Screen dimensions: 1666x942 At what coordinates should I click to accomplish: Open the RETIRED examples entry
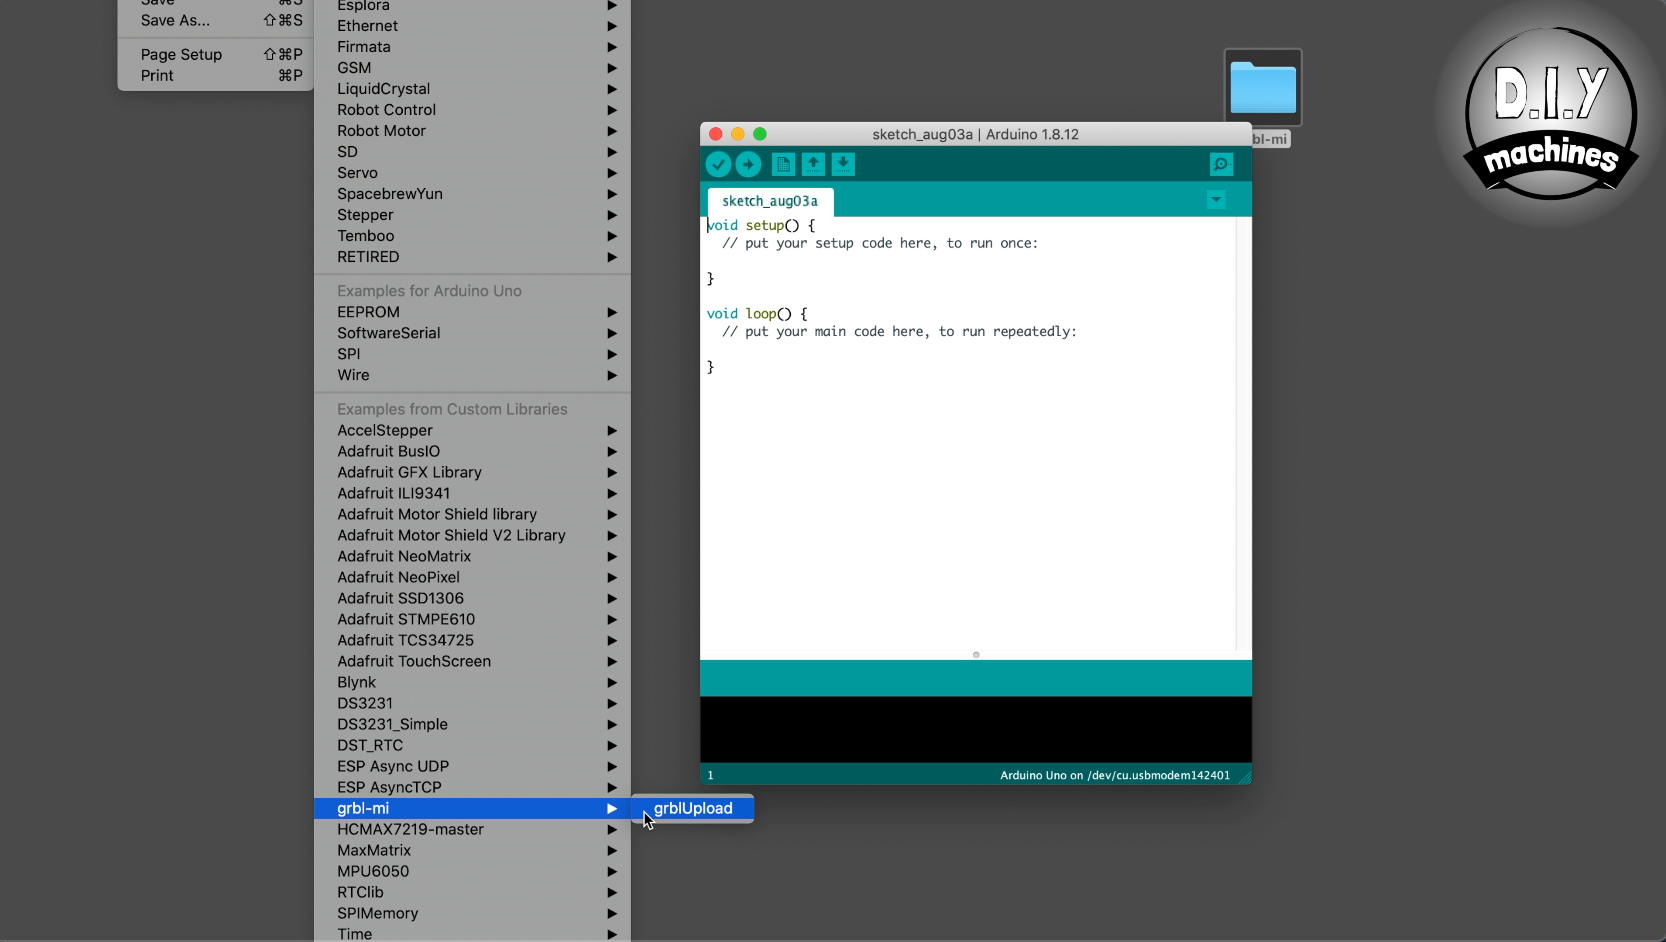click(x=472, y=257)
